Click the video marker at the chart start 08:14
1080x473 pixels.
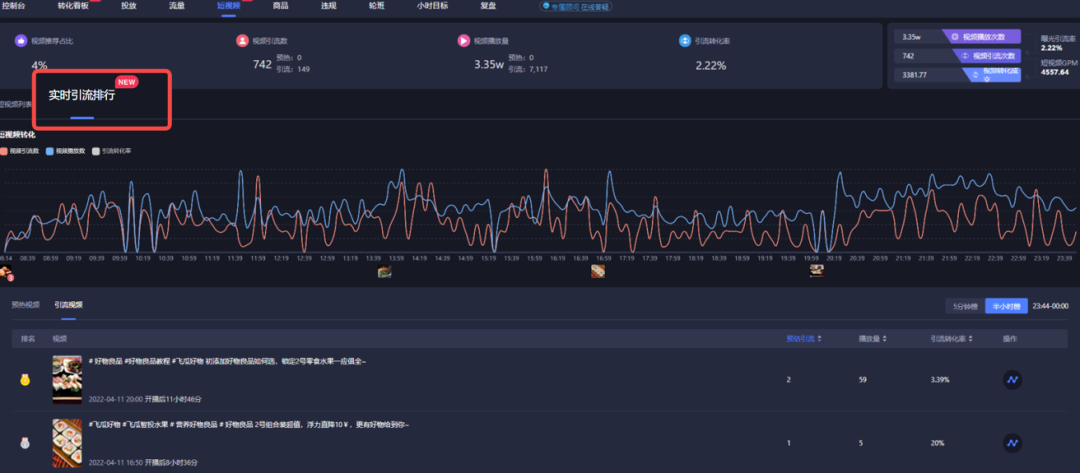(6, 273)
